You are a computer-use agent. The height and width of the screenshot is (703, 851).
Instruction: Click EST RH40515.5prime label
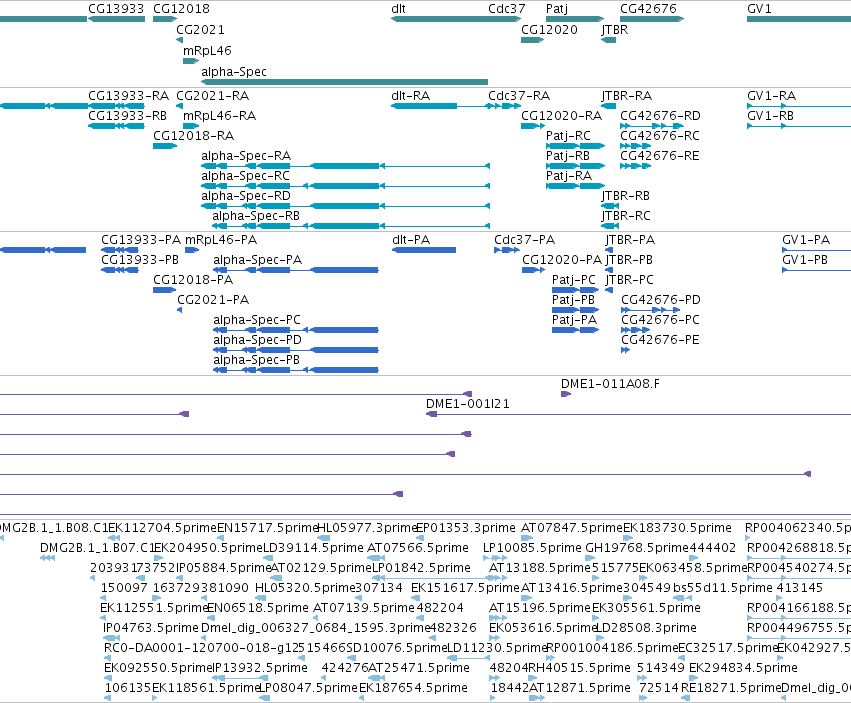[x=579, y=668]
